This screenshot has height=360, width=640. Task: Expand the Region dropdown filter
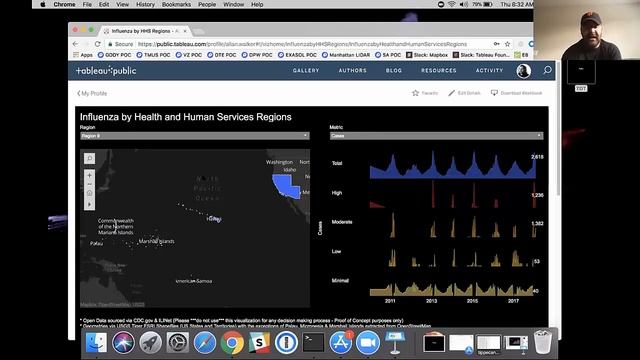(x=195, y=136)
